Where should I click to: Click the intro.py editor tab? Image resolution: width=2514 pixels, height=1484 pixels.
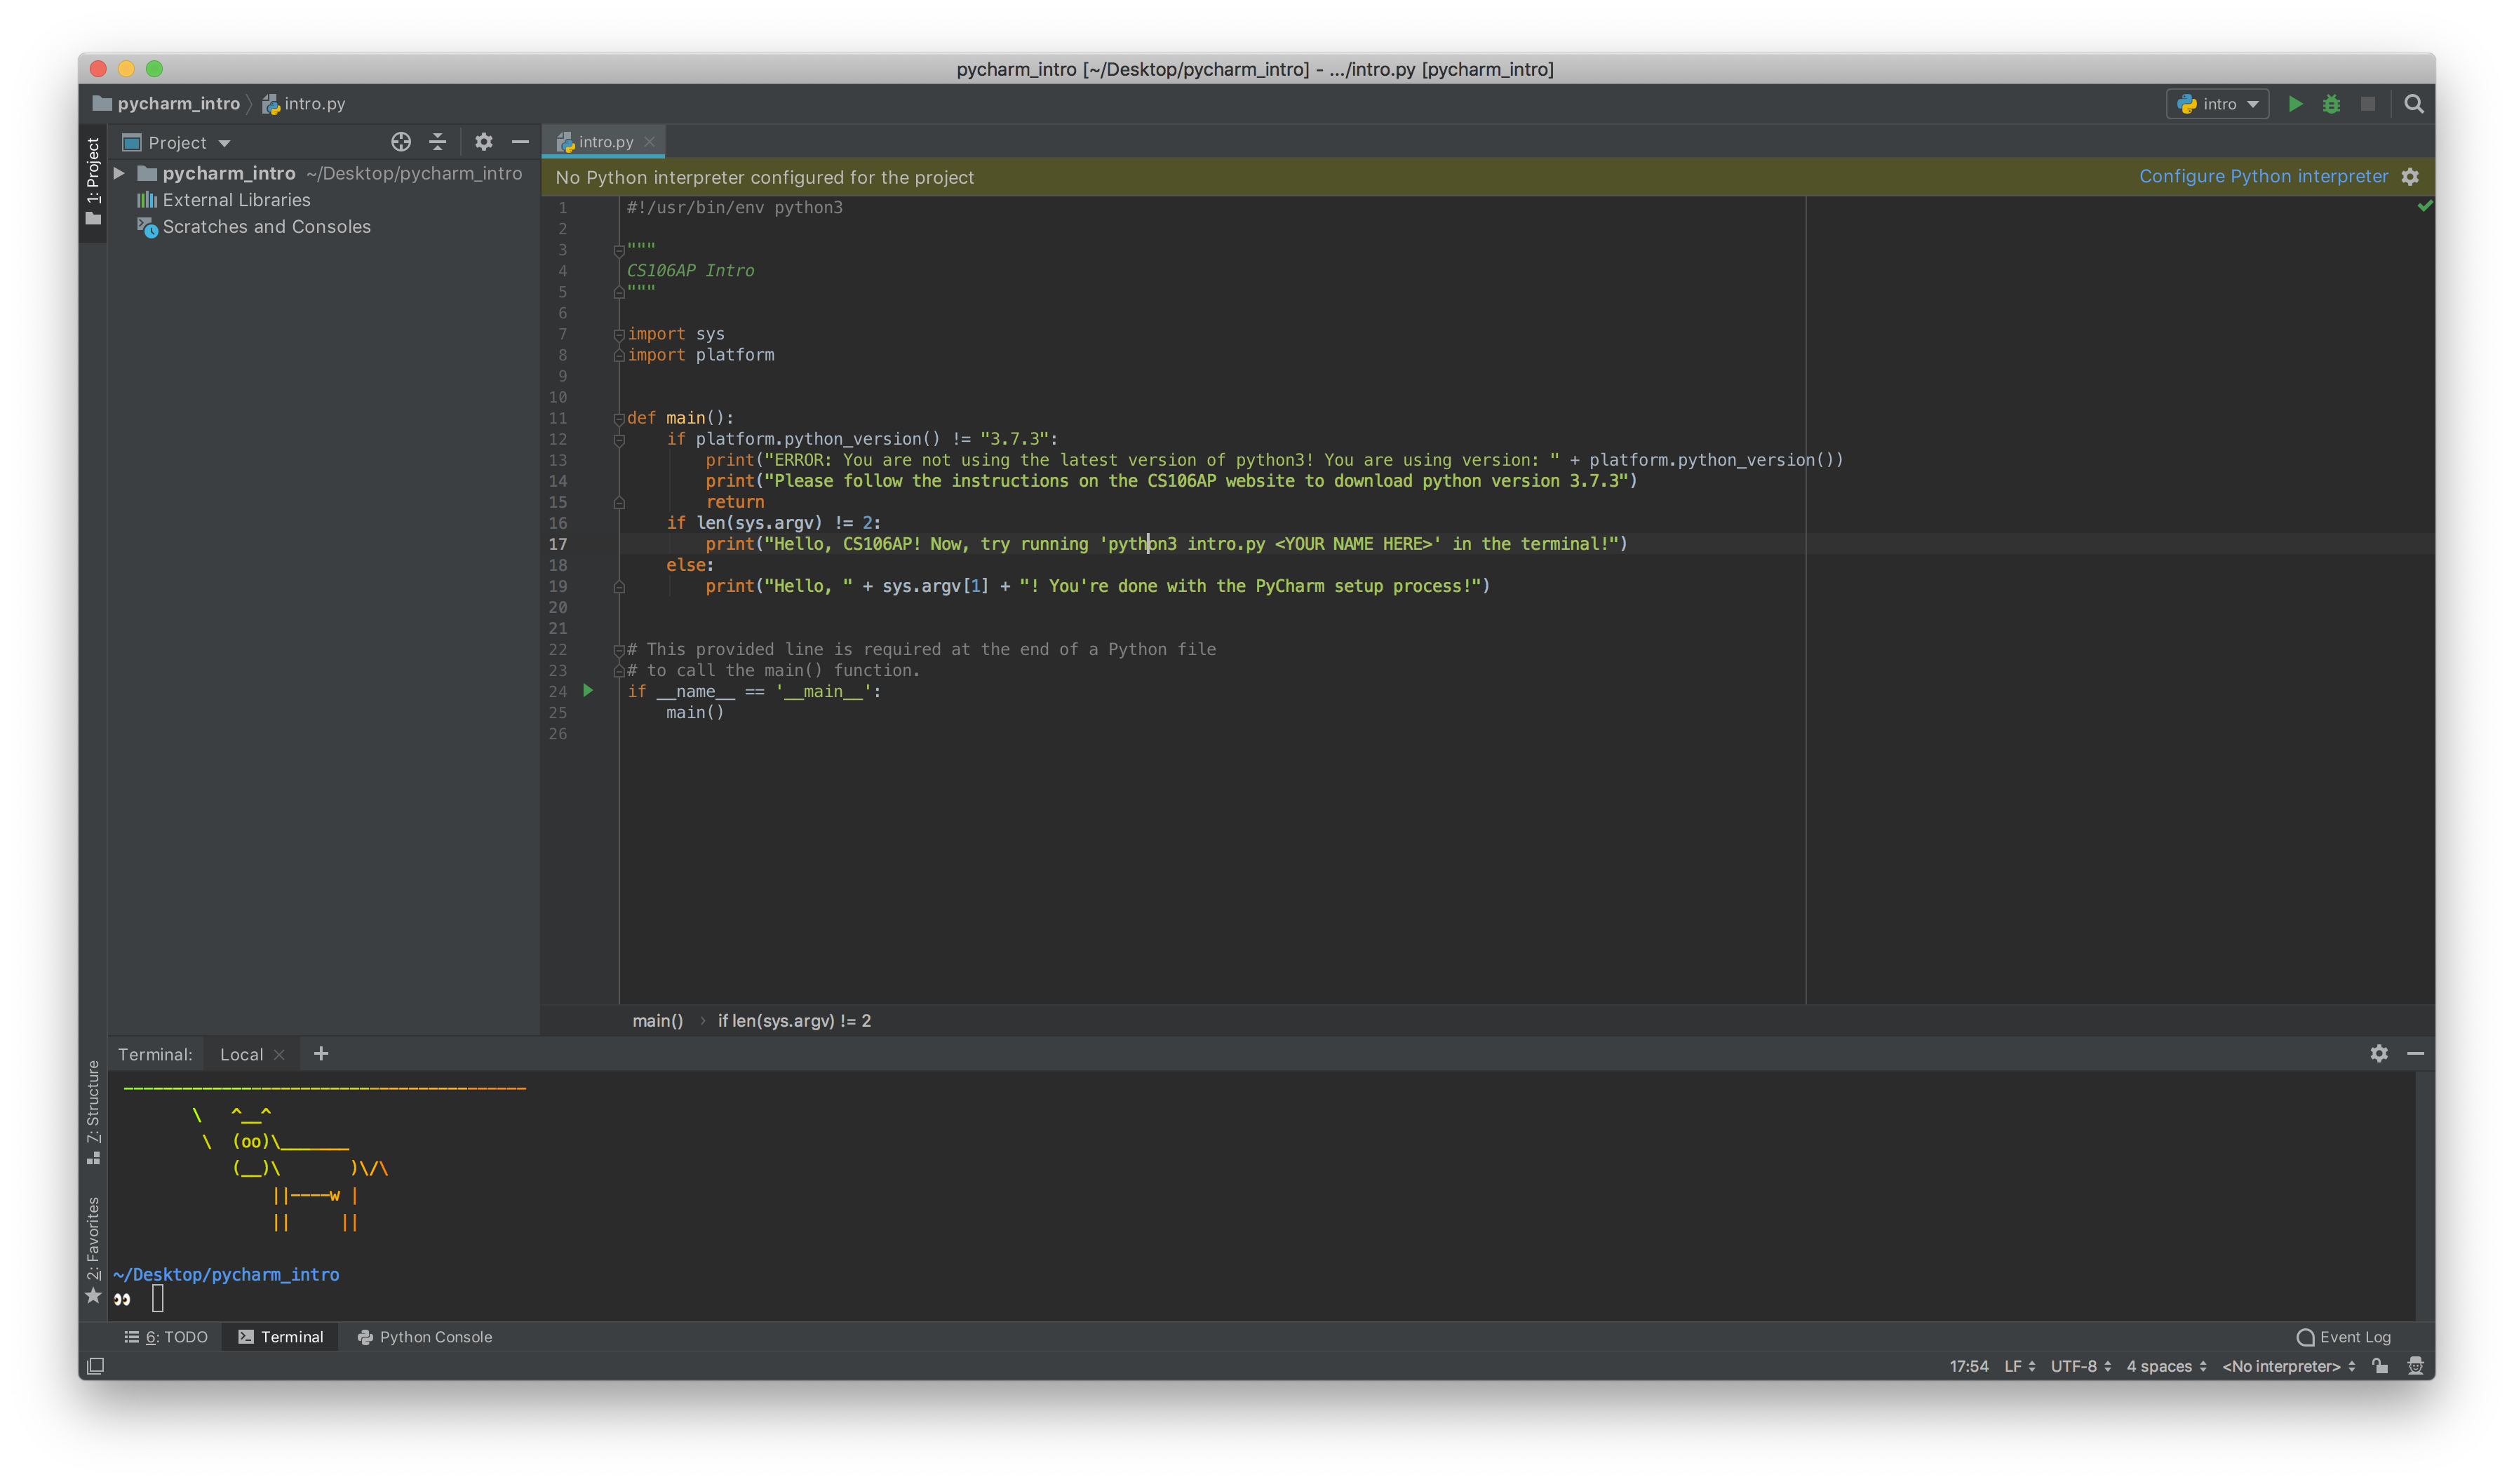599,142
